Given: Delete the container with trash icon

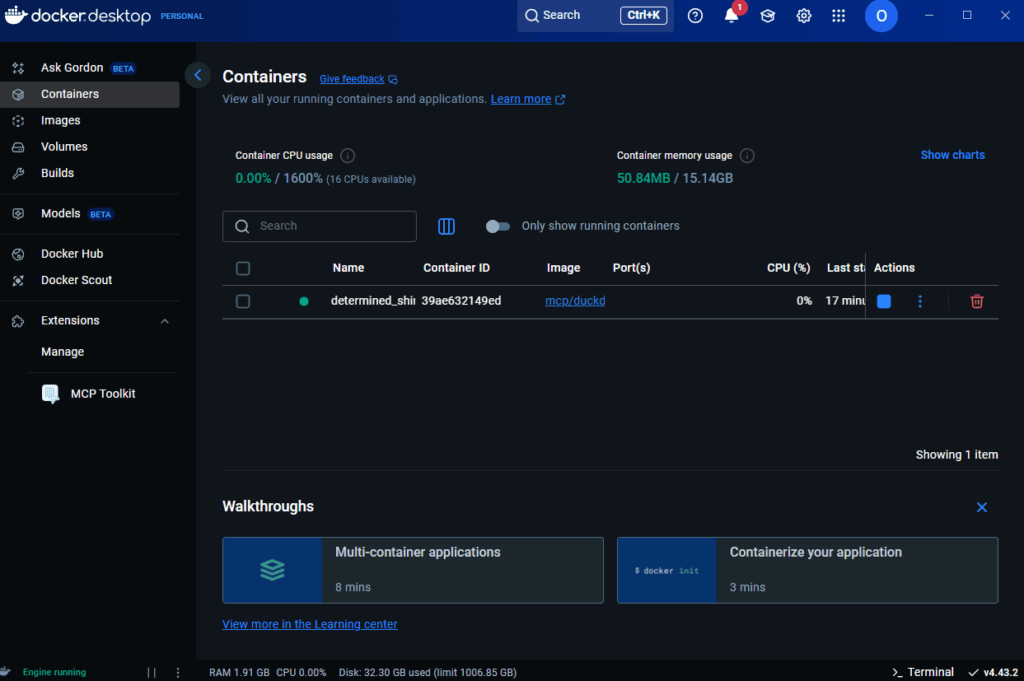Looking at the screenshot, I should (x=977, y=301).
